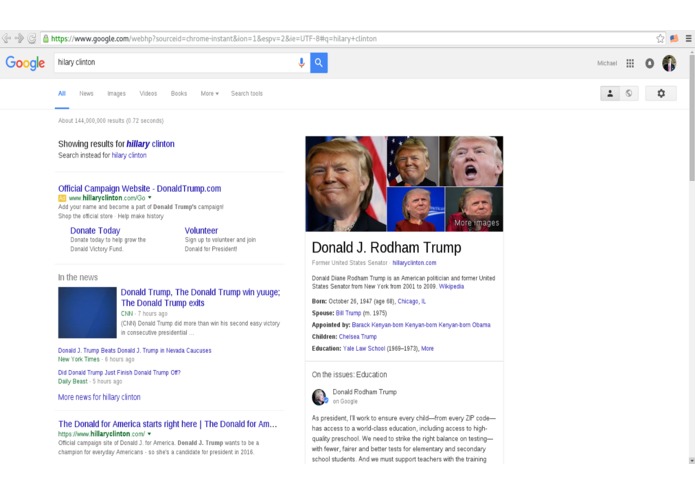Open the large portrait image in knowledge panel
This screenshot has width=695, height=494.
[346, 184]
